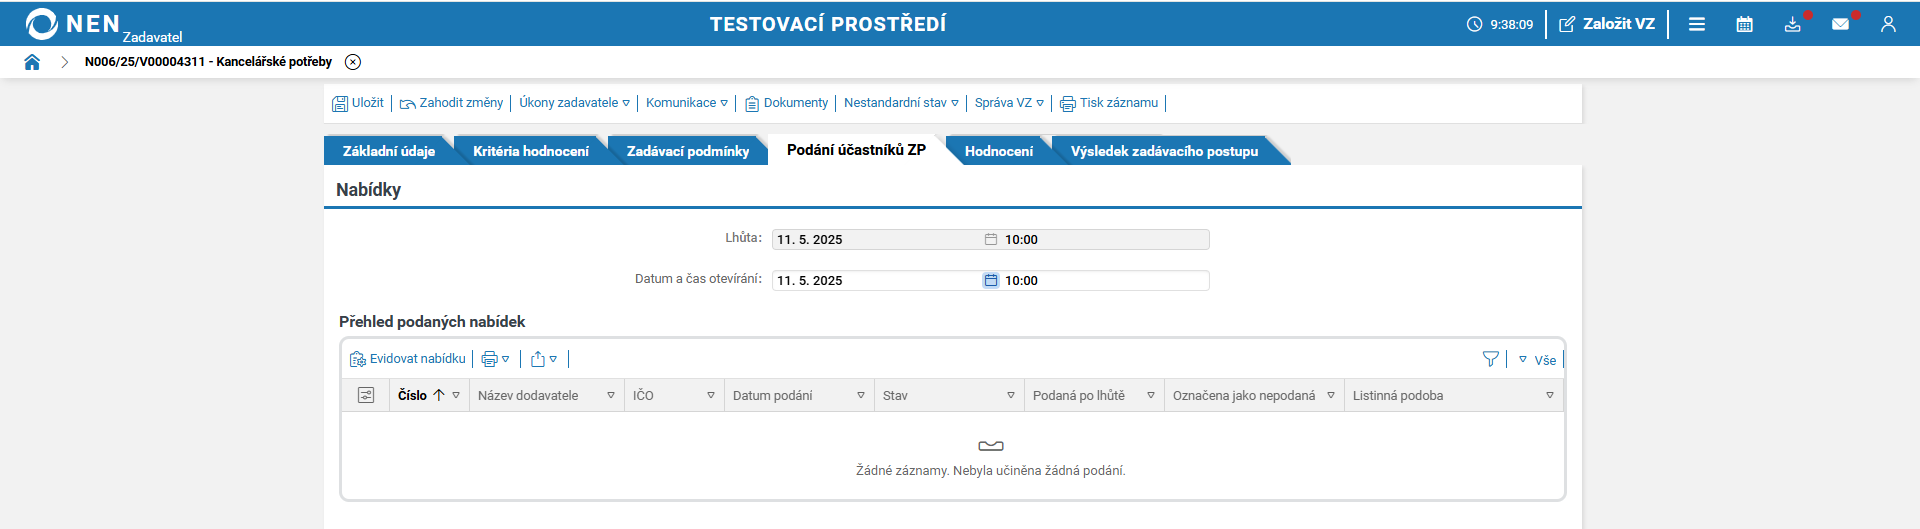
Task: Switch to Kritéria hodnocení tab
Action: [531, 151]
